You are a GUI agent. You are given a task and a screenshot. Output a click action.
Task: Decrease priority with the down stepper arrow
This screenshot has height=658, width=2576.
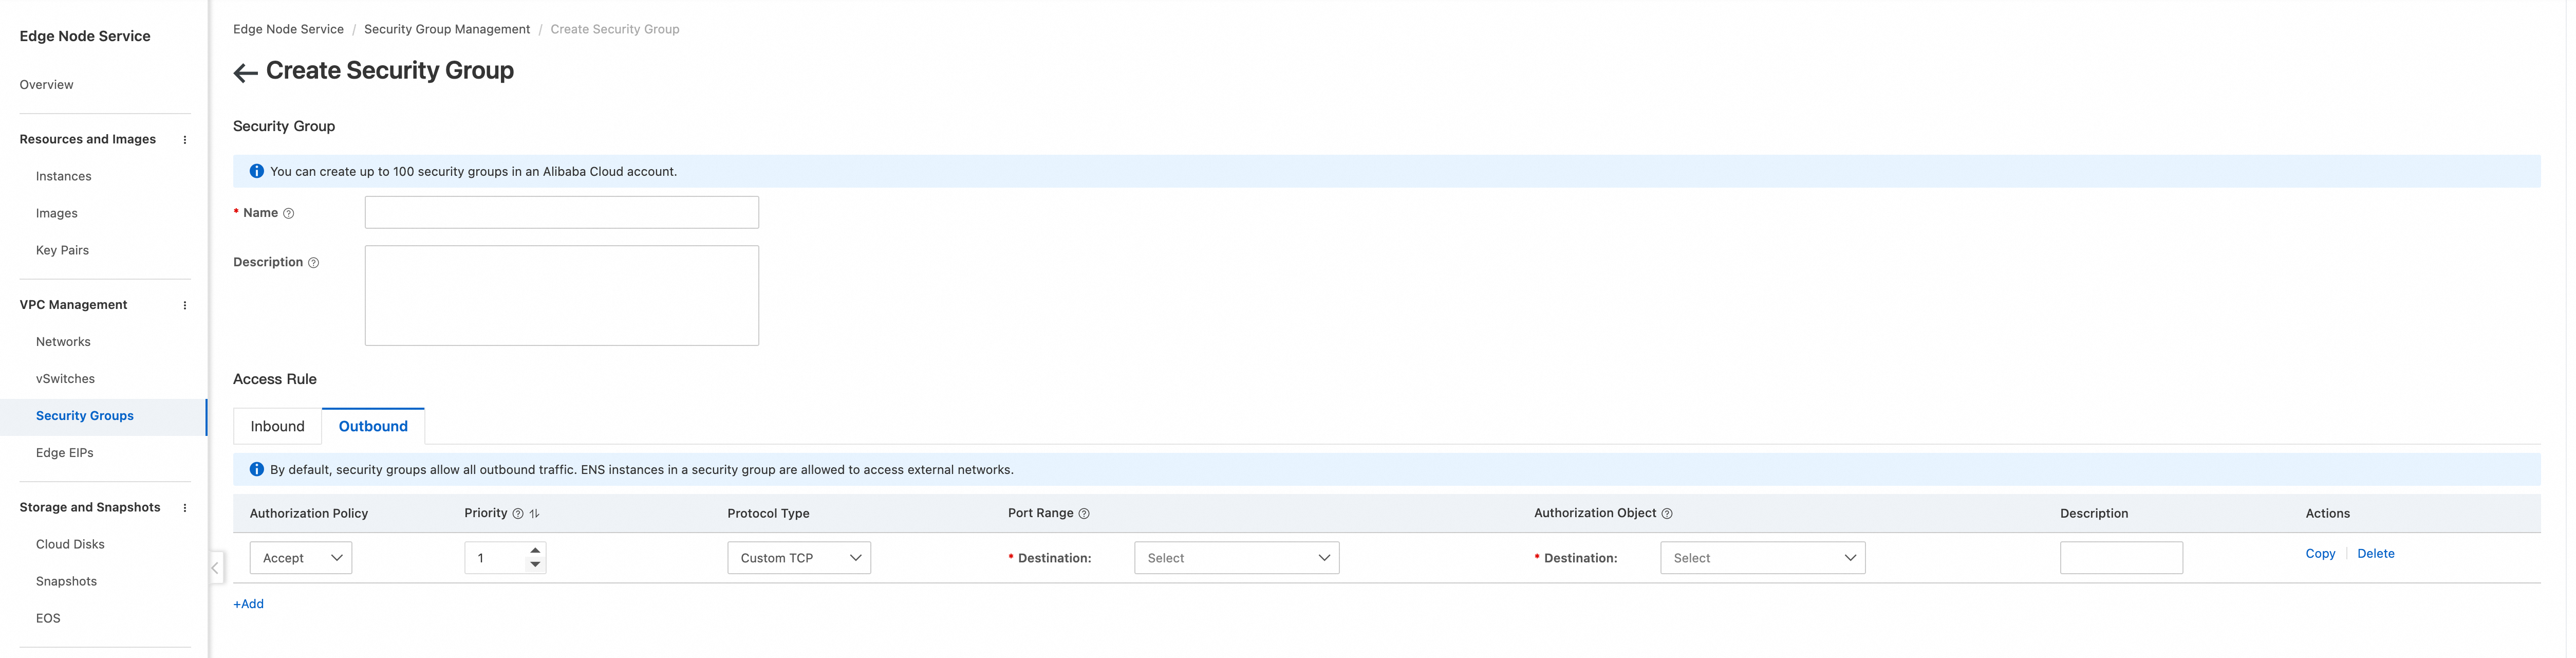pyautogui.click(x=536, y=565)
